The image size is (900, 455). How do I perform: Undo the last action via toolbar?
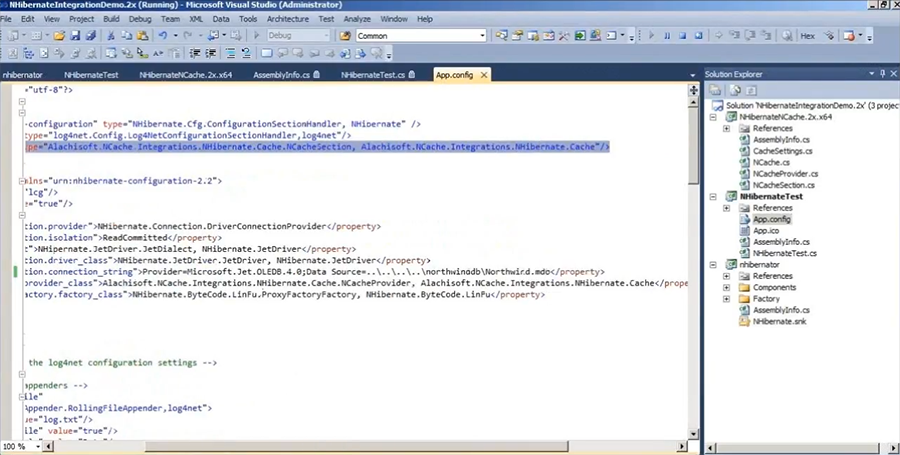coord(163,36)
